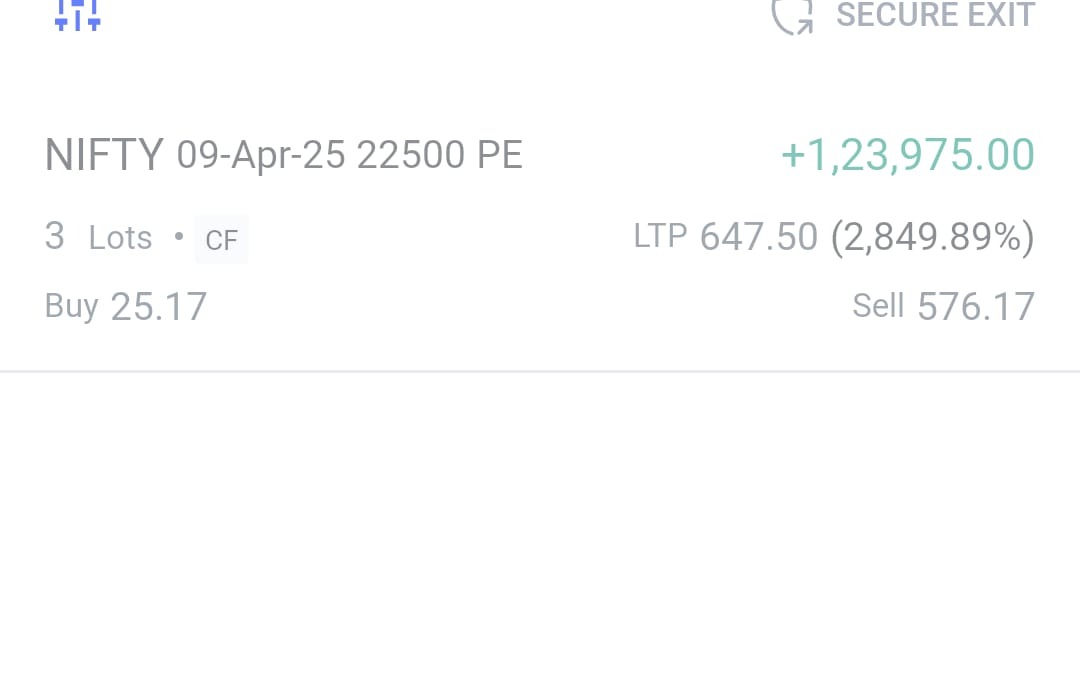Viewport: 1080px width, 678px height.
Task: Tap the +1,23,975.00 profit amount
Action: click(907, 155)
